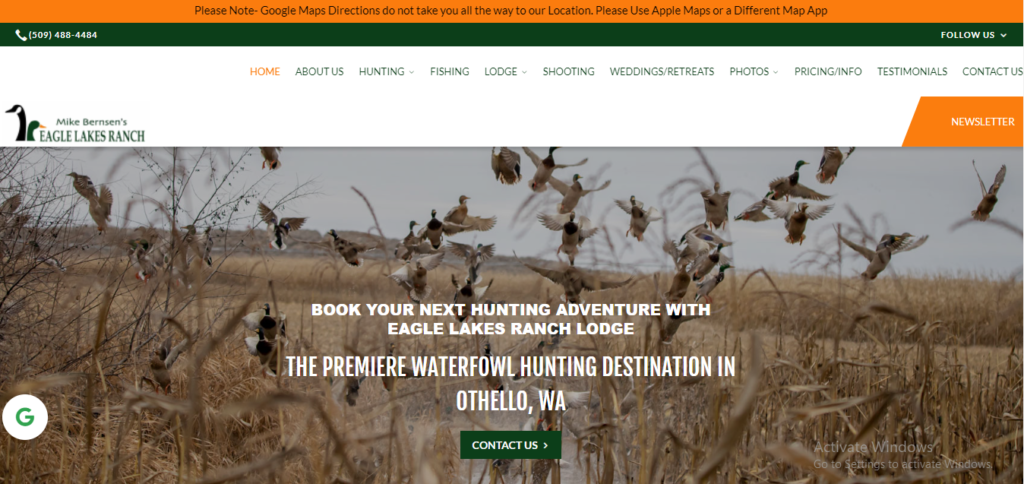Viewport: 1024px width, 484px height.
Task: Click the Eagle Lakes Ranch goose logo
Action: [75, 123]
